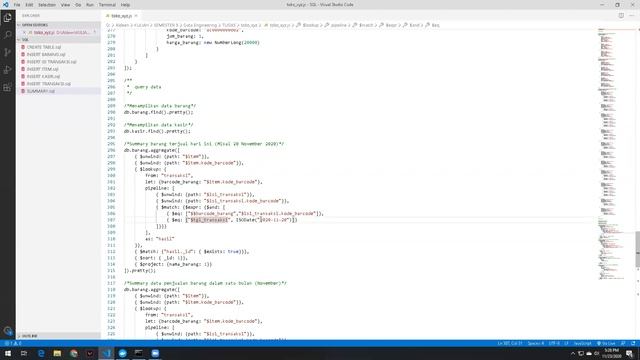Viewport: 640px width, 360px height.
Task: Open the terminal window taskbar icon
Action: pyautogui.click(x=139, y=353)
